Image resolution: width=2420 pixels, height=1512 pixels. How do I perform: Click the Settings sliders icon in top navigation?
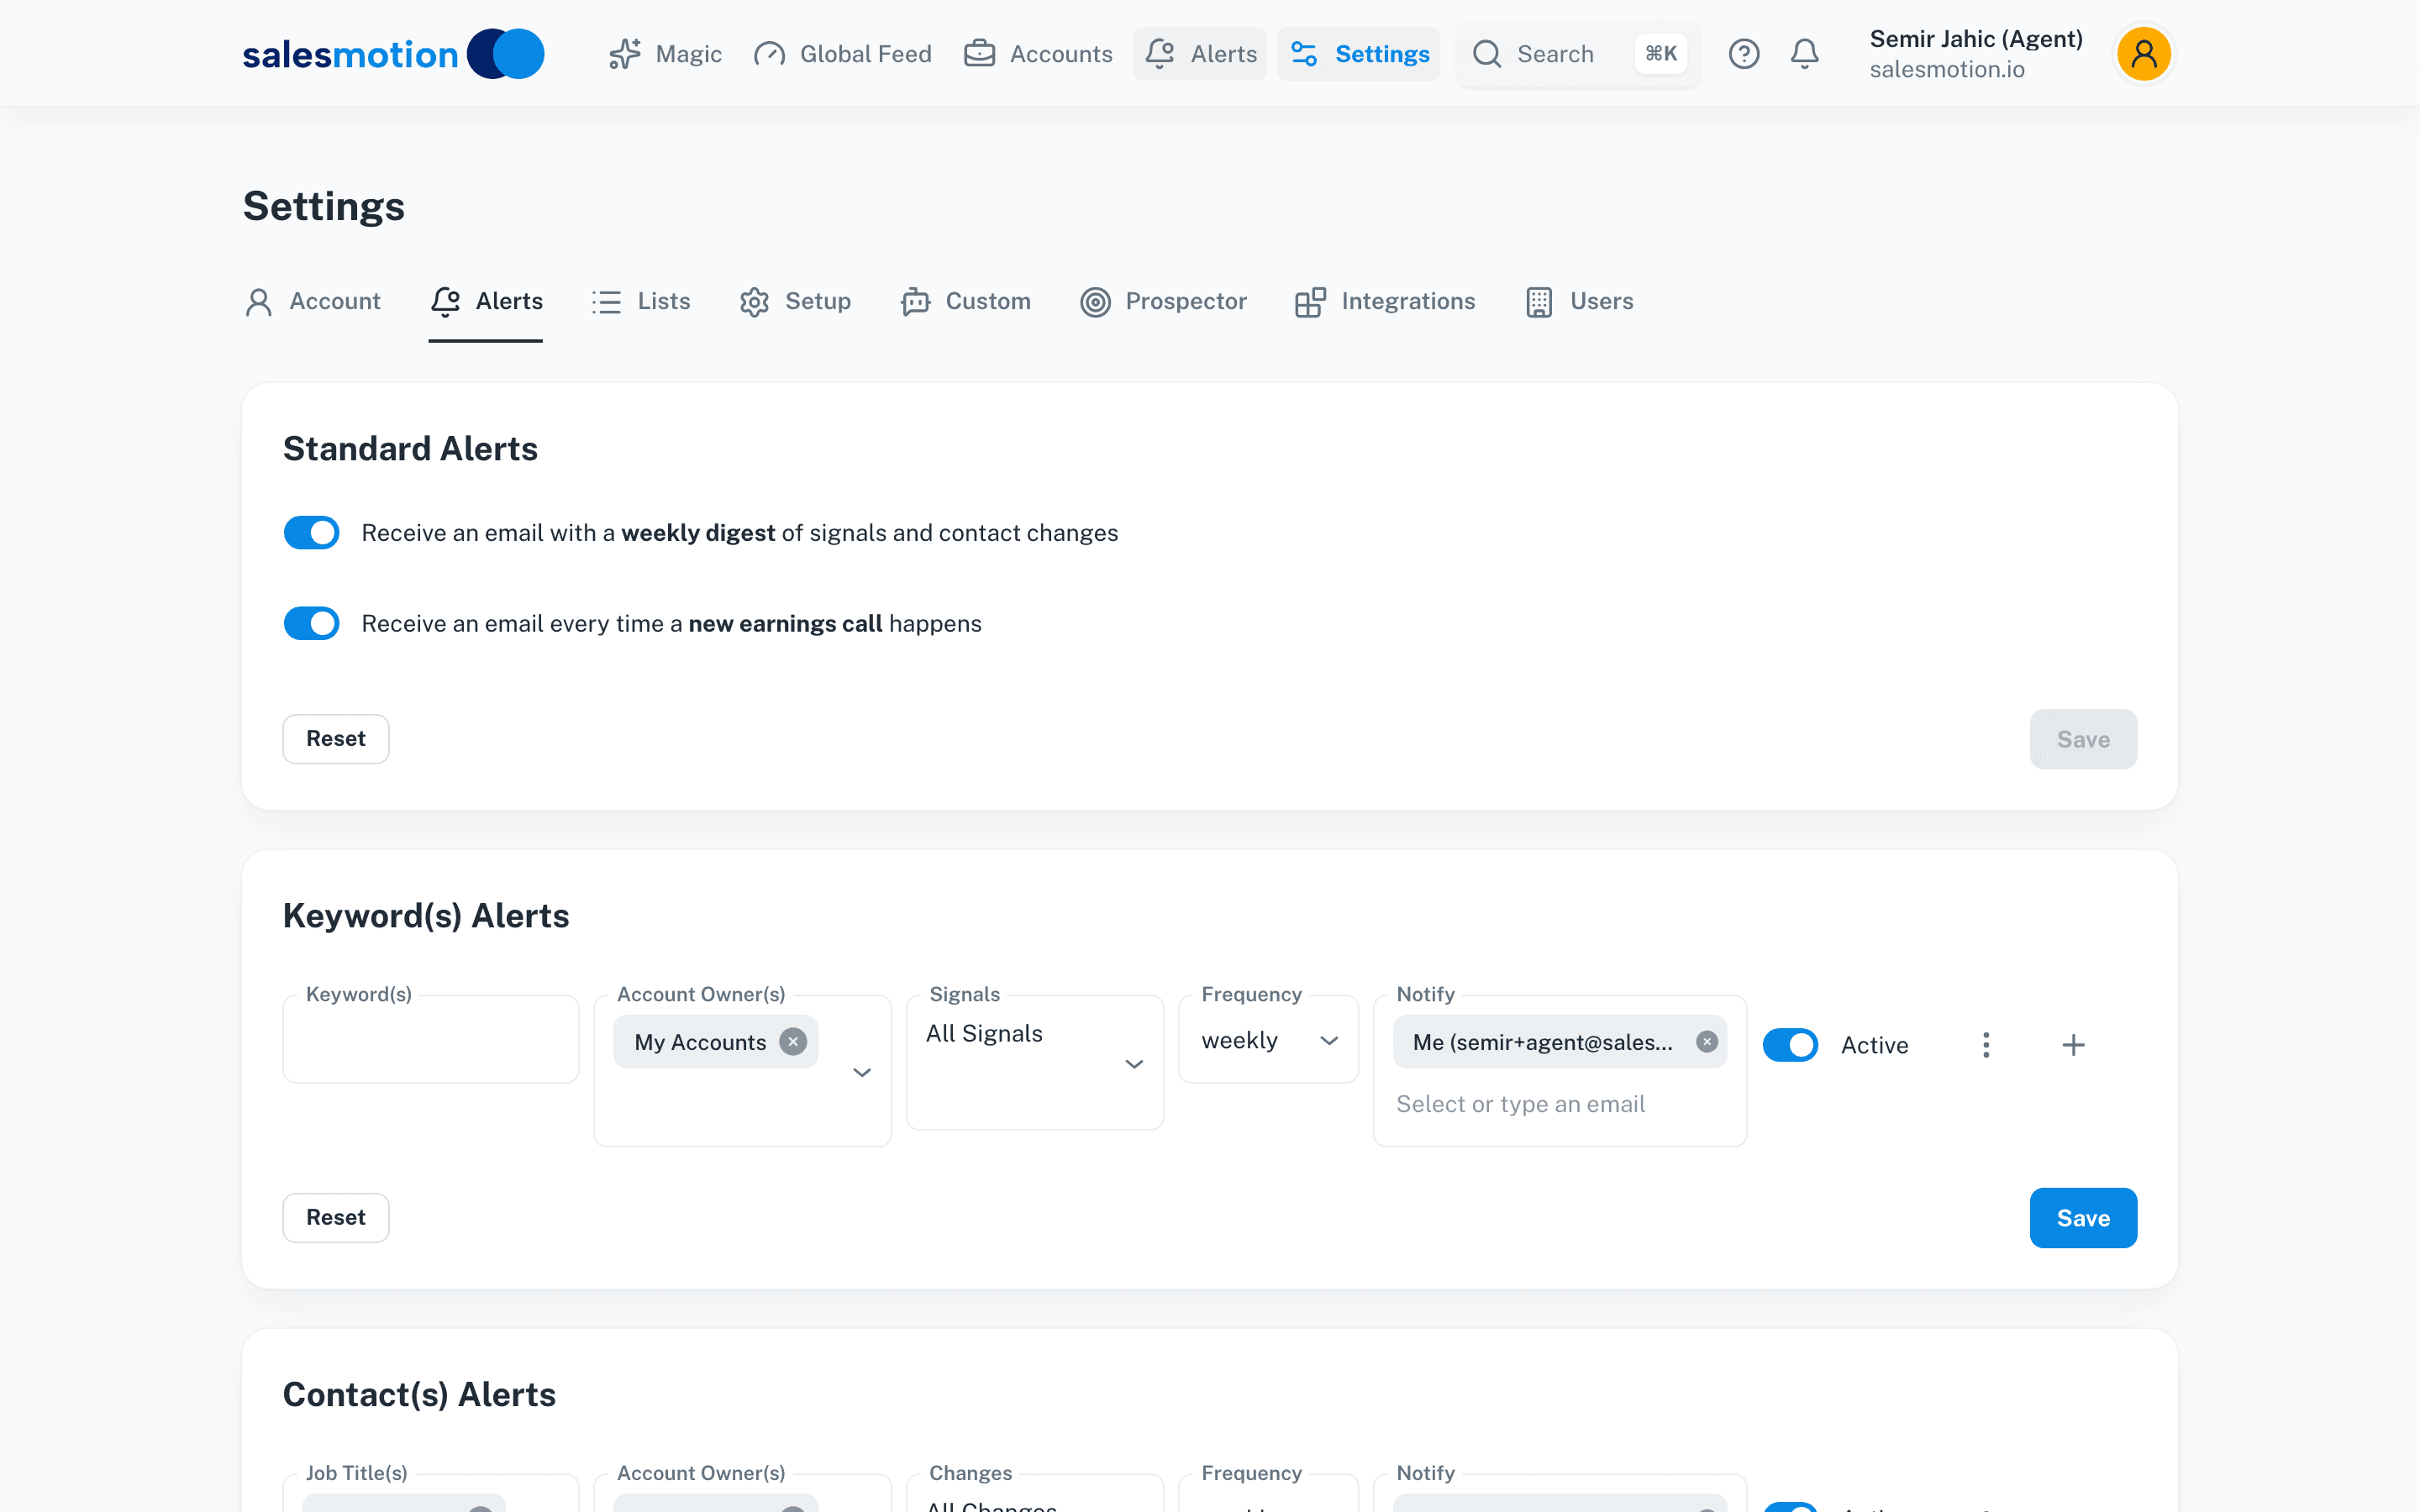coord(1304,54)
